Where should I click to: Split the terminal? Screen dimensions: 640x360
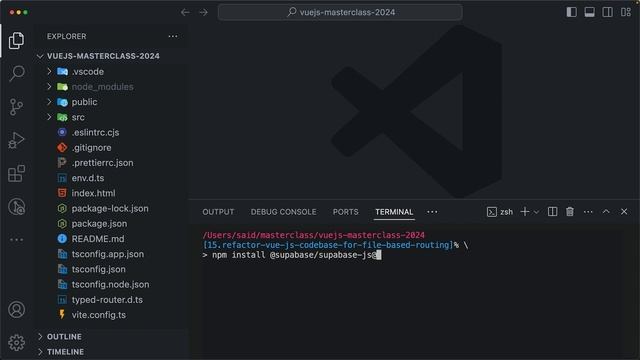tap(552, 211)
